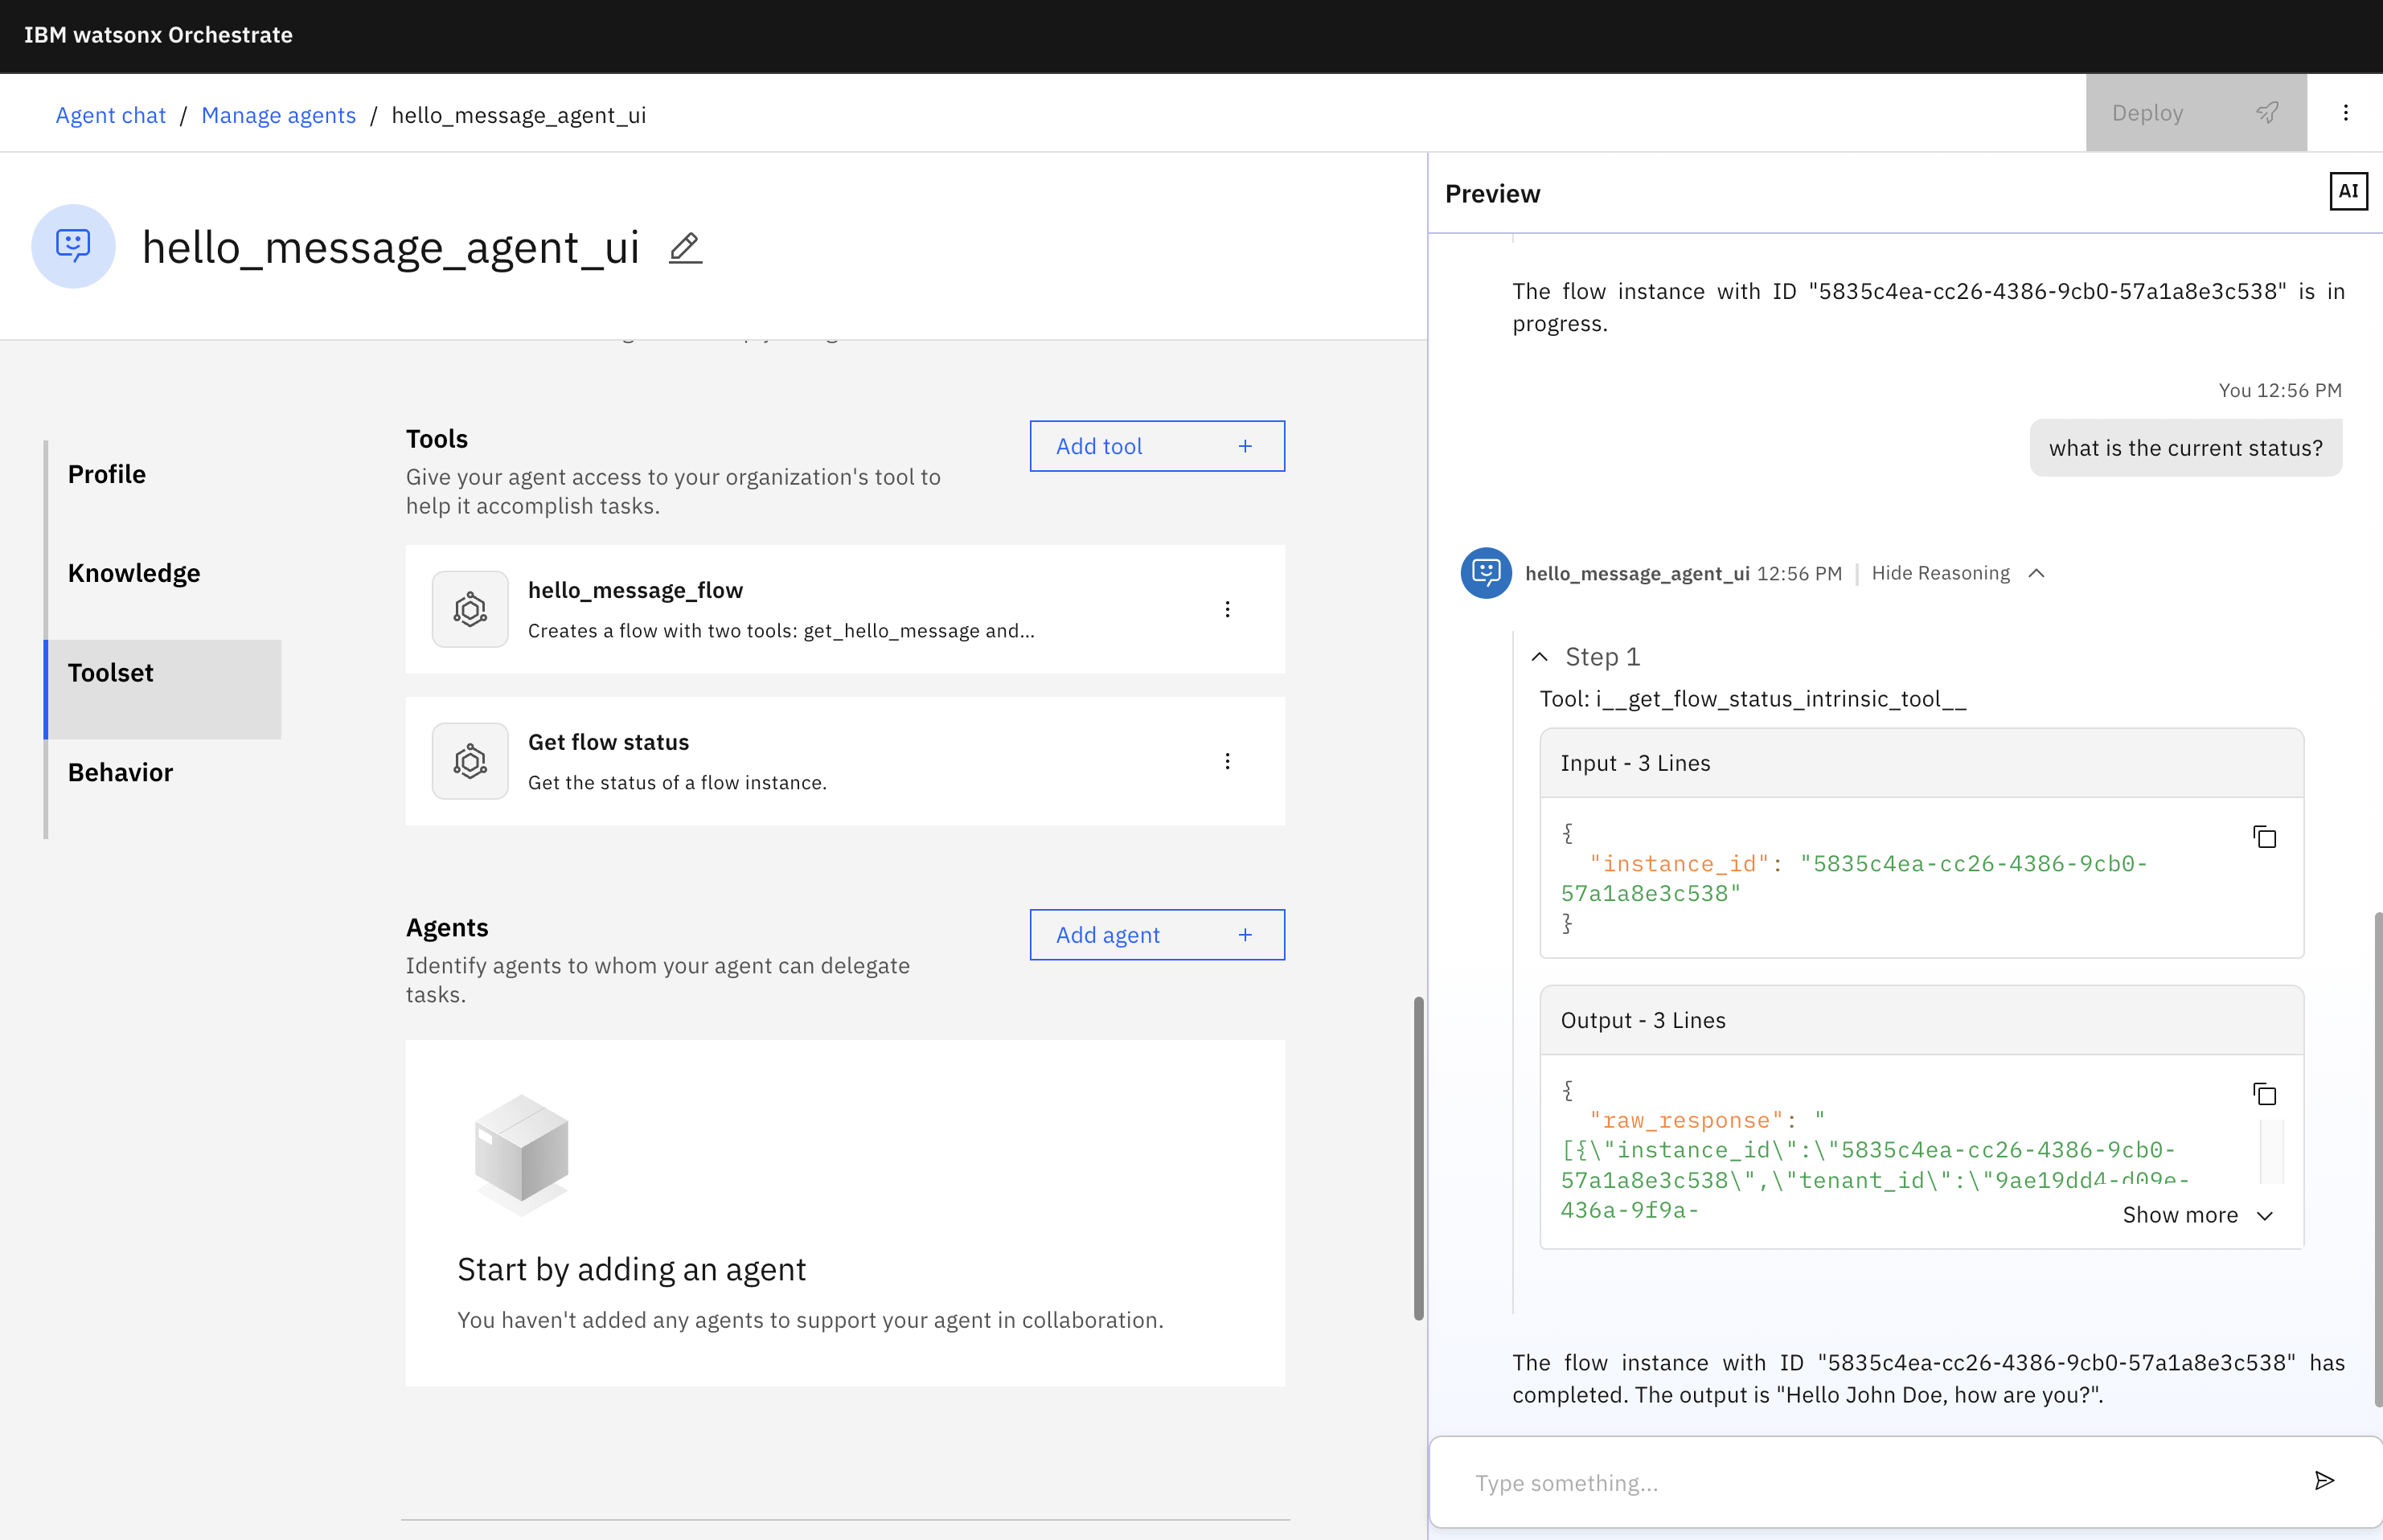
Task: Open options menu for hello_message_flow tool
Action: click(x=1227, y=609)
